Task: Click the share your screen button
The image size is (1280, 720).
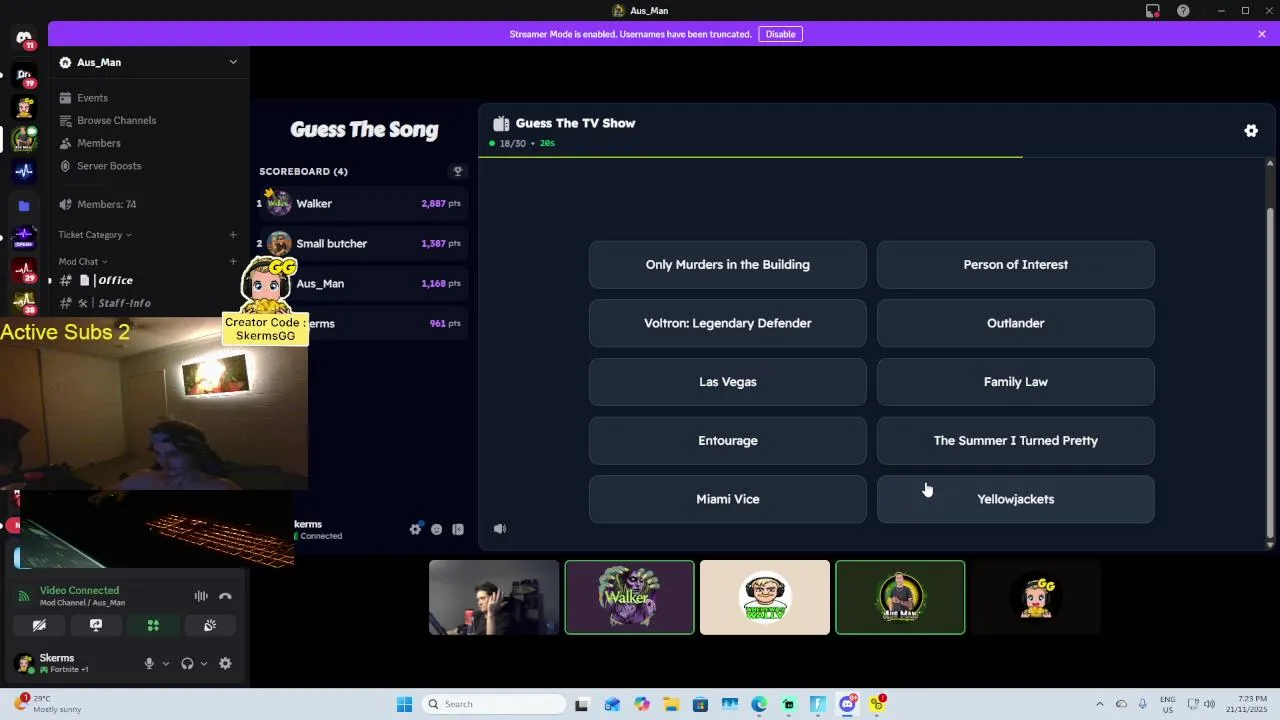Action: tap(96, 625)
